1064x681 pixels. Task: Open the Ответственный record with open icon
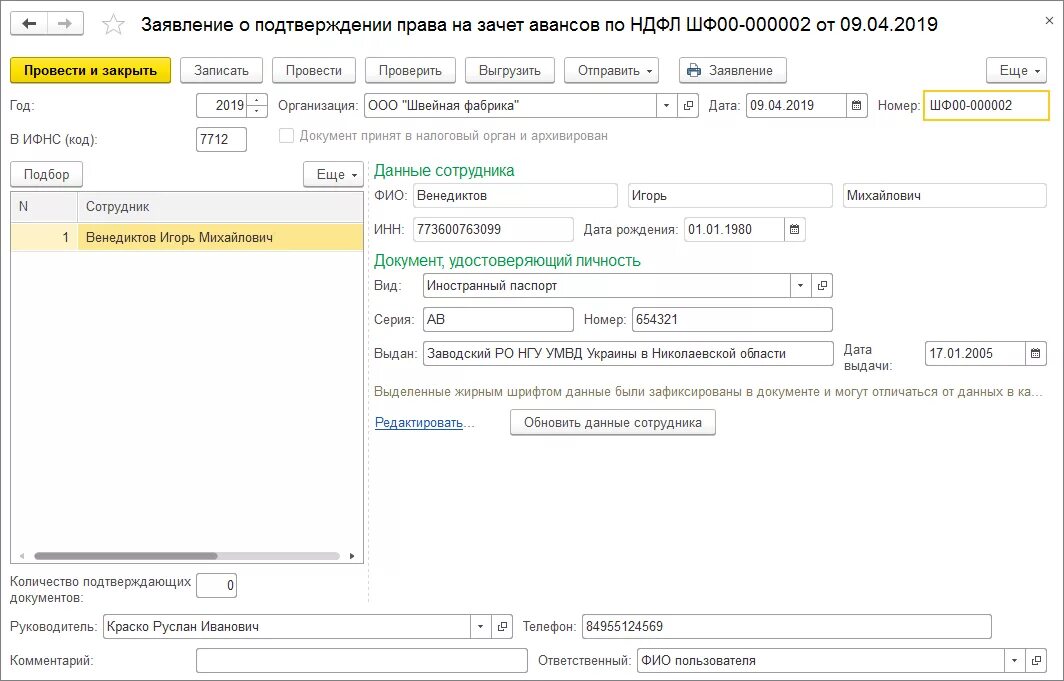point(1036,661)
